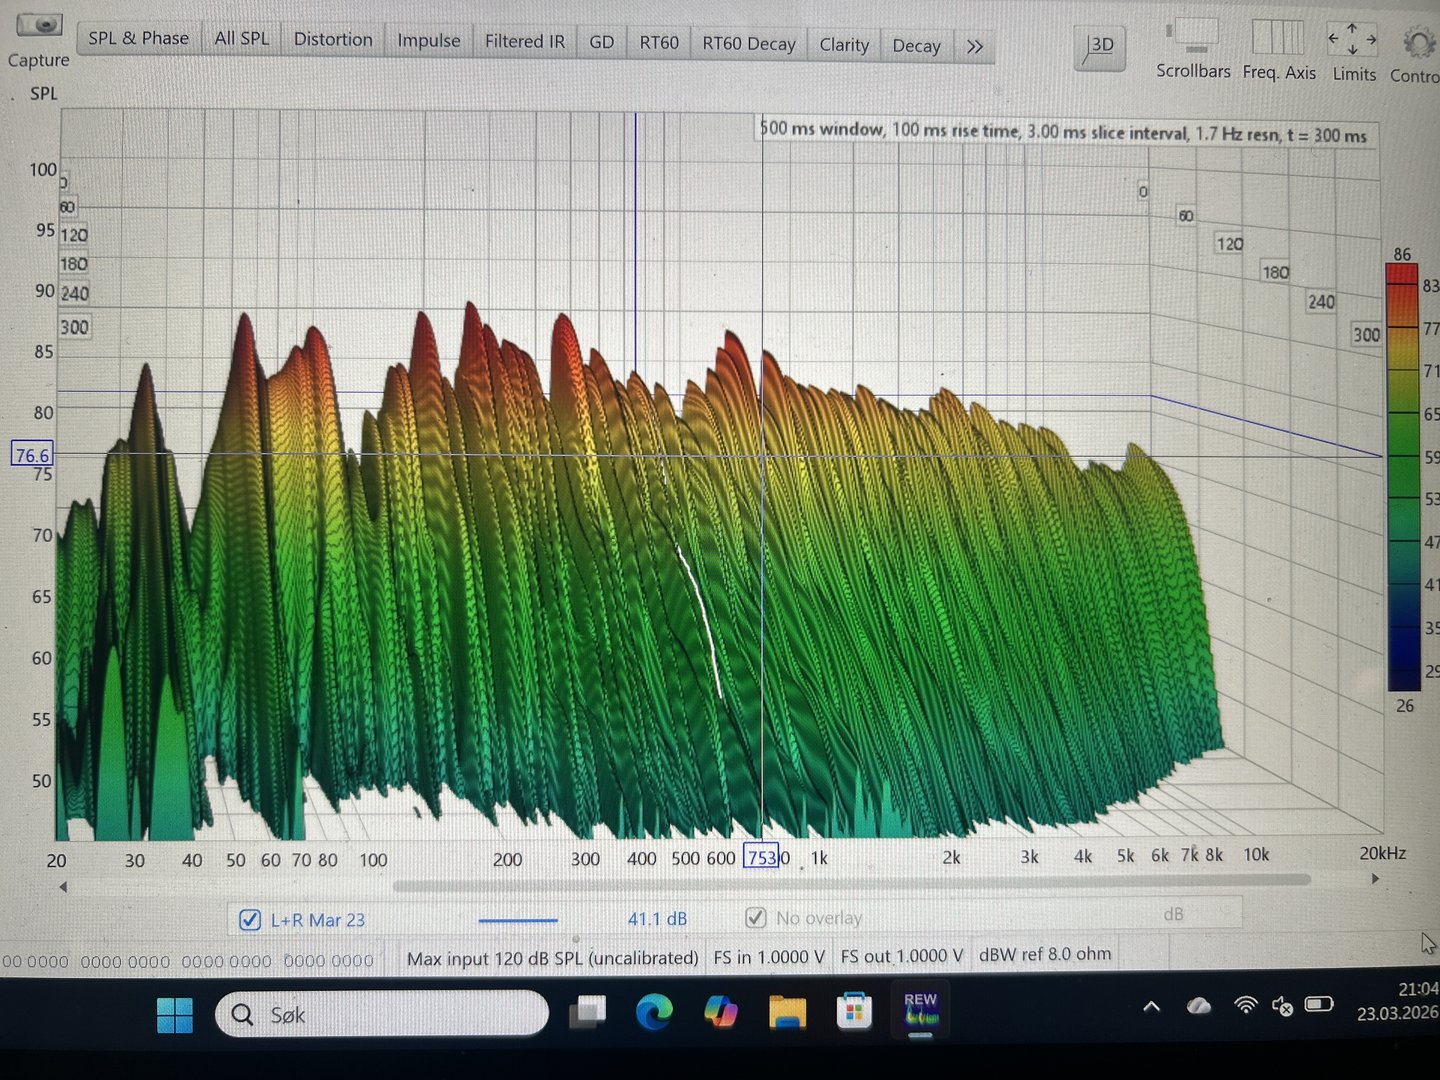Click the 26 value below the color scale

click(1405, 706)
